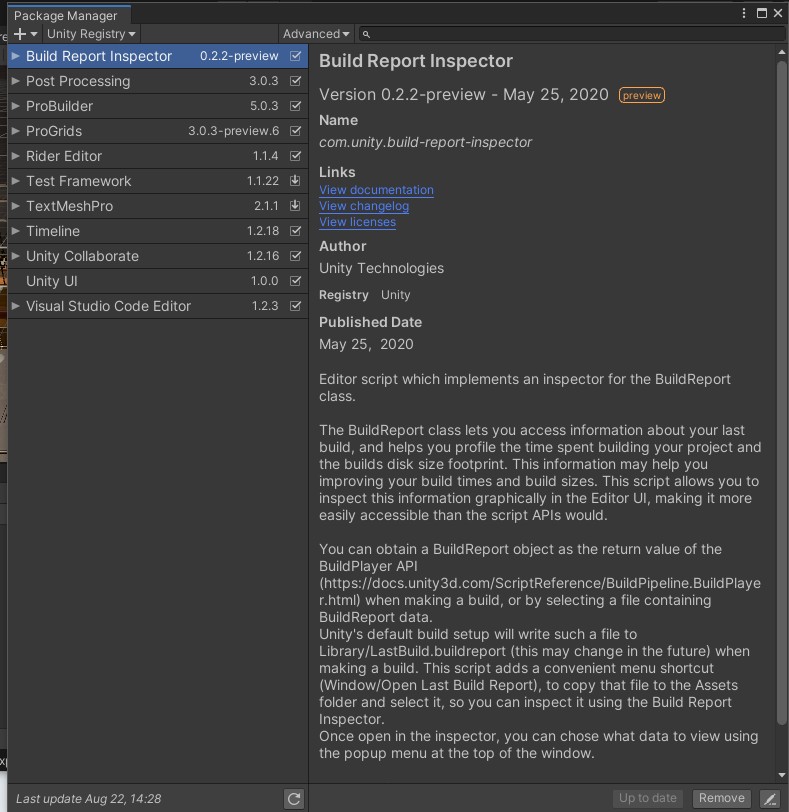This screenshot has height=812, width=789.
Task: Open the add package dropdown arrow
Action: coord(34,35)
